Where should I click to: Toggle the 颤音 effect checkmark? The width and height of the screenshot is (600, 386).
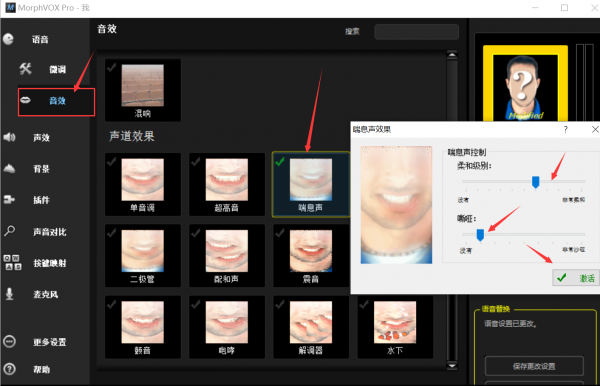(x=112, y=304)
